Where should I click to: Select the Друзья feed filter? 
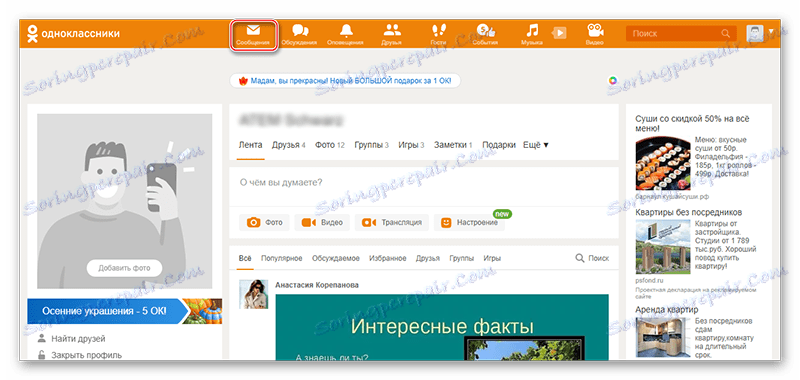(x=428, y=259)
